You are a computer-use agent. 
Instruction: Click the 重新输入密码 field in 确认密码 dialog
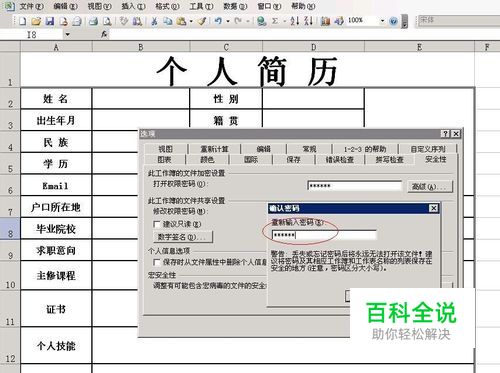tap(324, 235)
